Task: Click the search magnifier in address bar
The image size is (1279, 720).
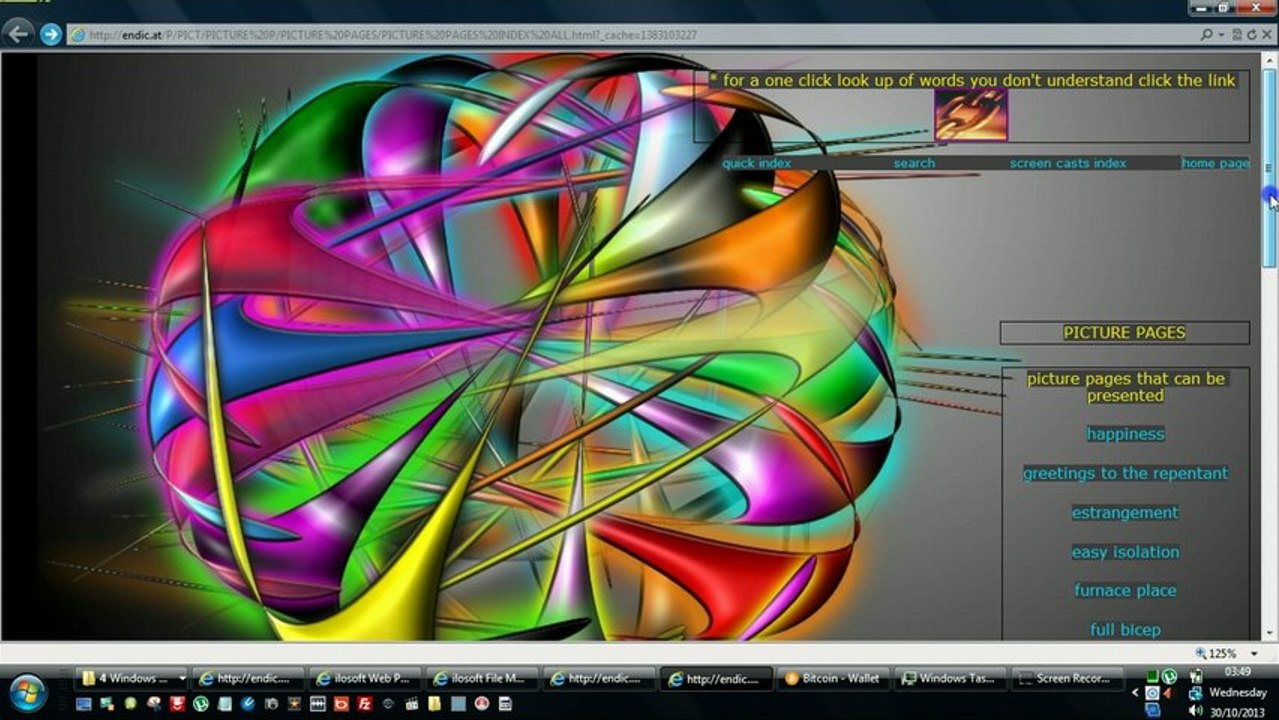Action: click(1207, 35)
